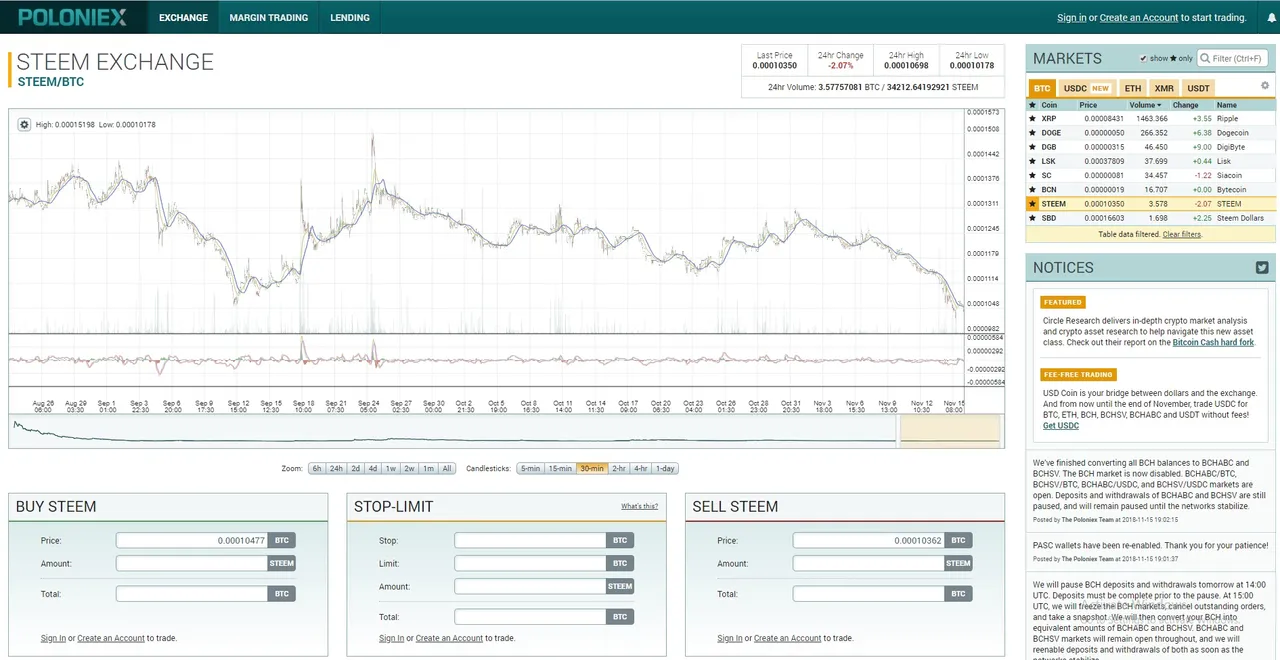Select 1-day candlesticks
Image resolution: width=1280 pixels, height=660 pixels.
point(666,469)
